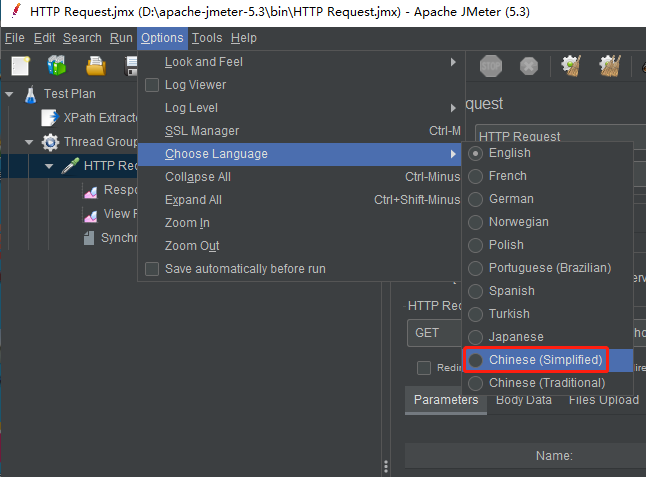Toggle the Log Viewer checkbox
This screenshot has height=477, width=646.
point(152,85)
